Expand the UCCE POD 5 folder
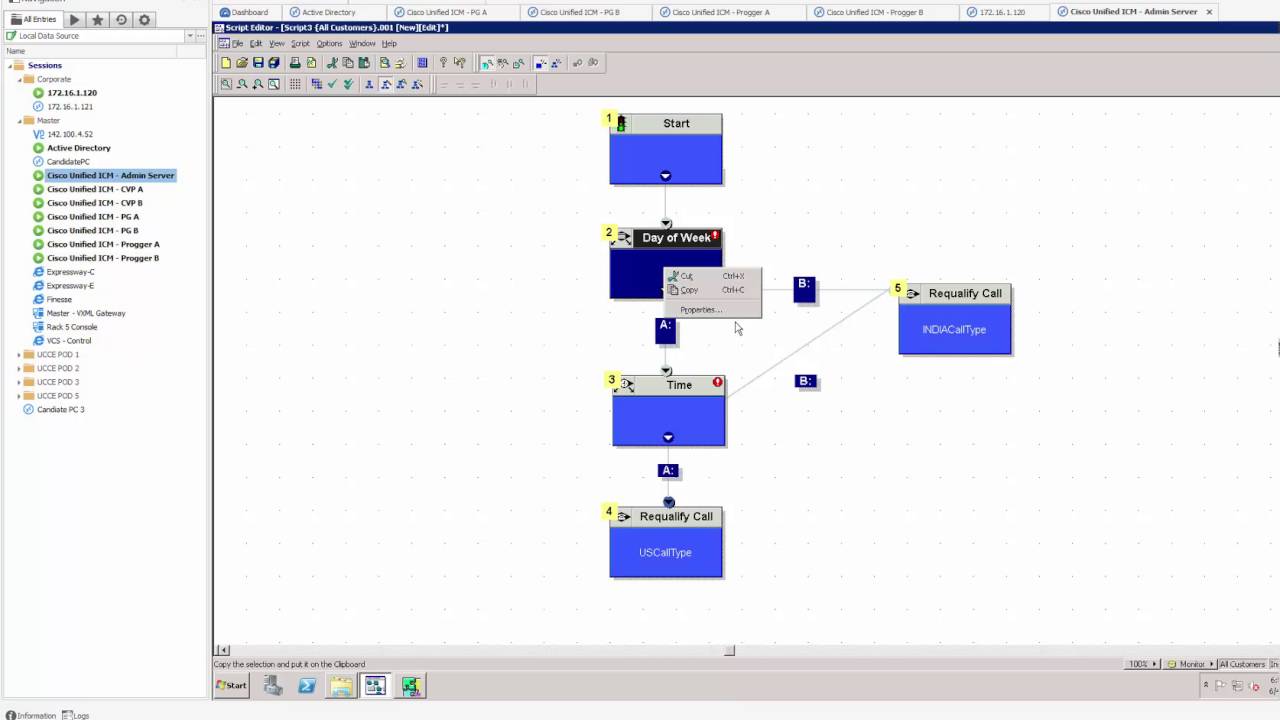The width and height of the screenshot is (1280, 720). click(x=19, y=395)
